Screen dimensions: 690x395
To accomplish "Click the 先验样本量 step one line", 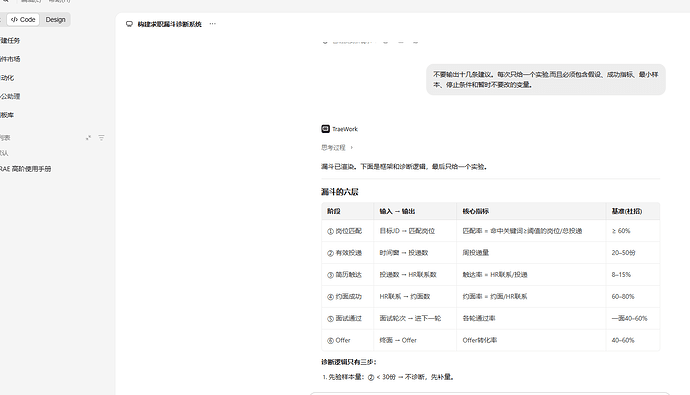I will 388,377.
